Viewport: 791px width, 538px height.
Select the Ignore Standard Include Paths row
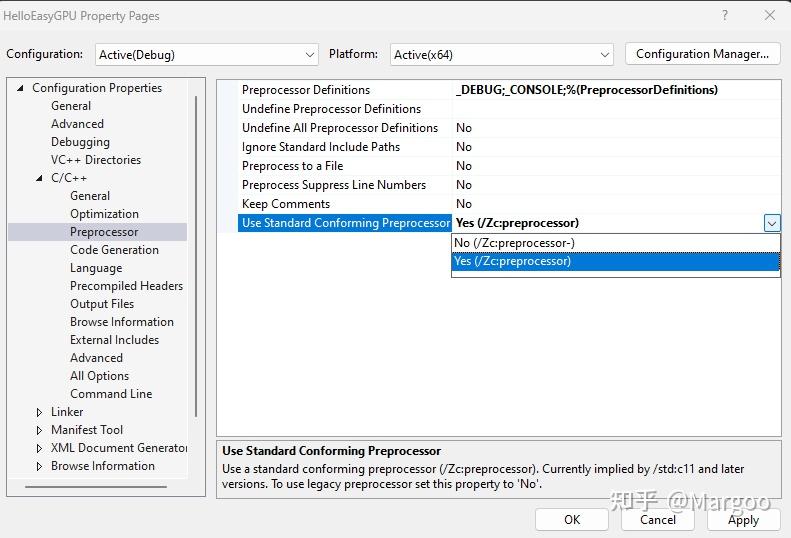[x=510, y=147]
